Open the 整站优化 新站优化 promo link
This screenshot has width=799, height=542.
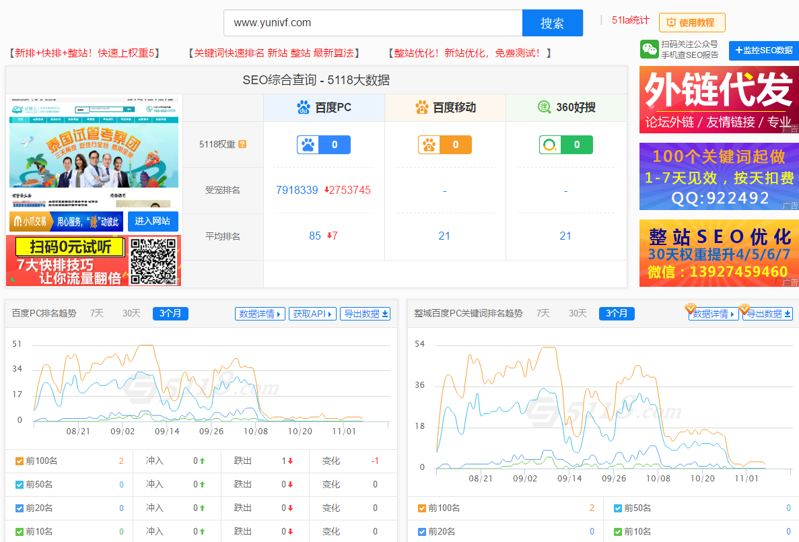pyautogui.click(x=469, y=53)
